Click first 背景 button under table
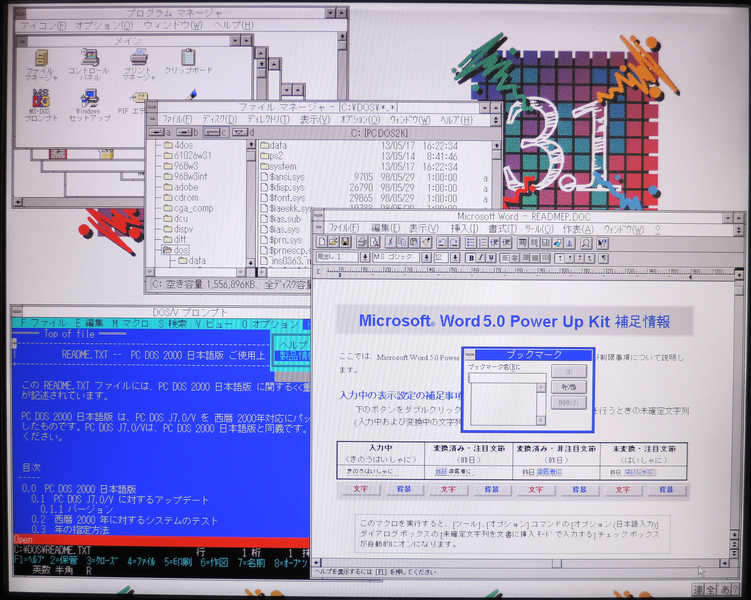 point(404,489)
